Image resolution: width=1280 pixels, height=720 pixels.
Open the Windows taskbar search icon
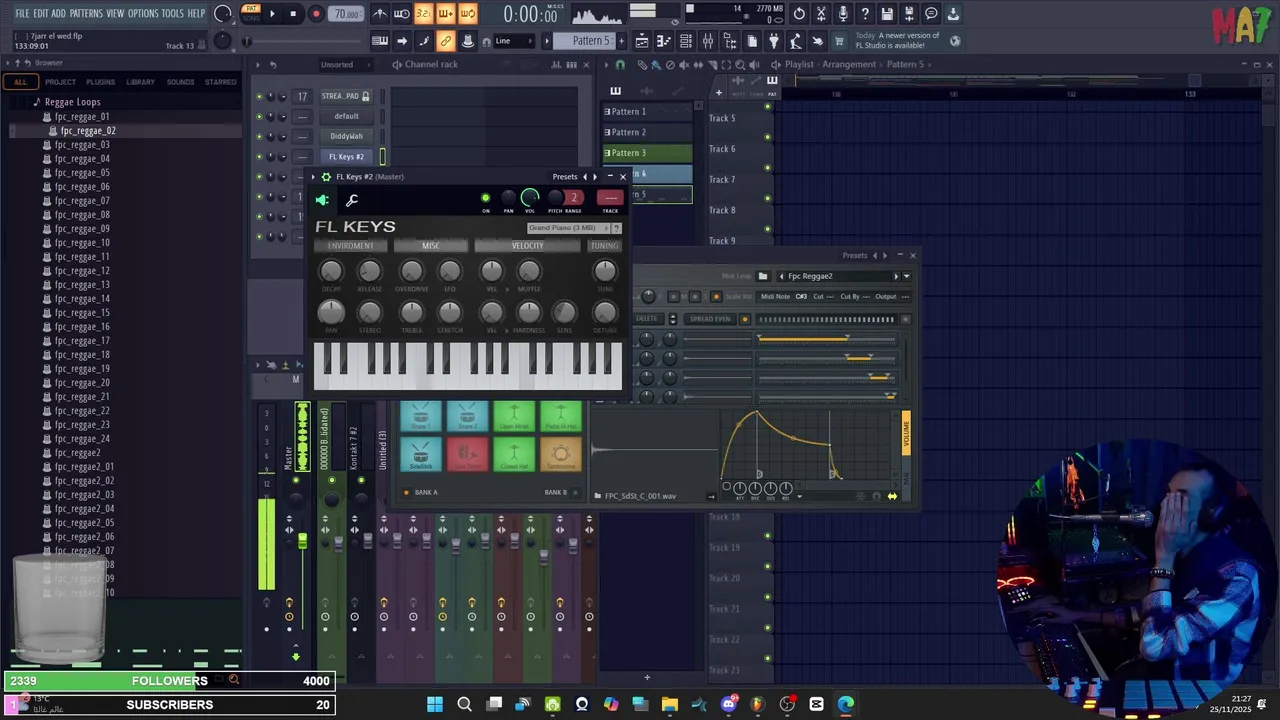[464, 704]
